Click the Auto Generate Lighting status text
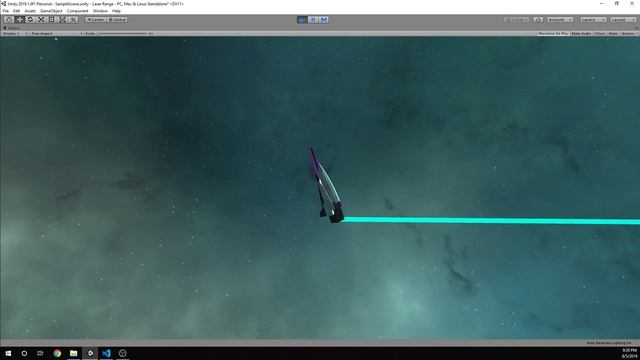This screenshot has height=360, width=640. coord(609,343)
